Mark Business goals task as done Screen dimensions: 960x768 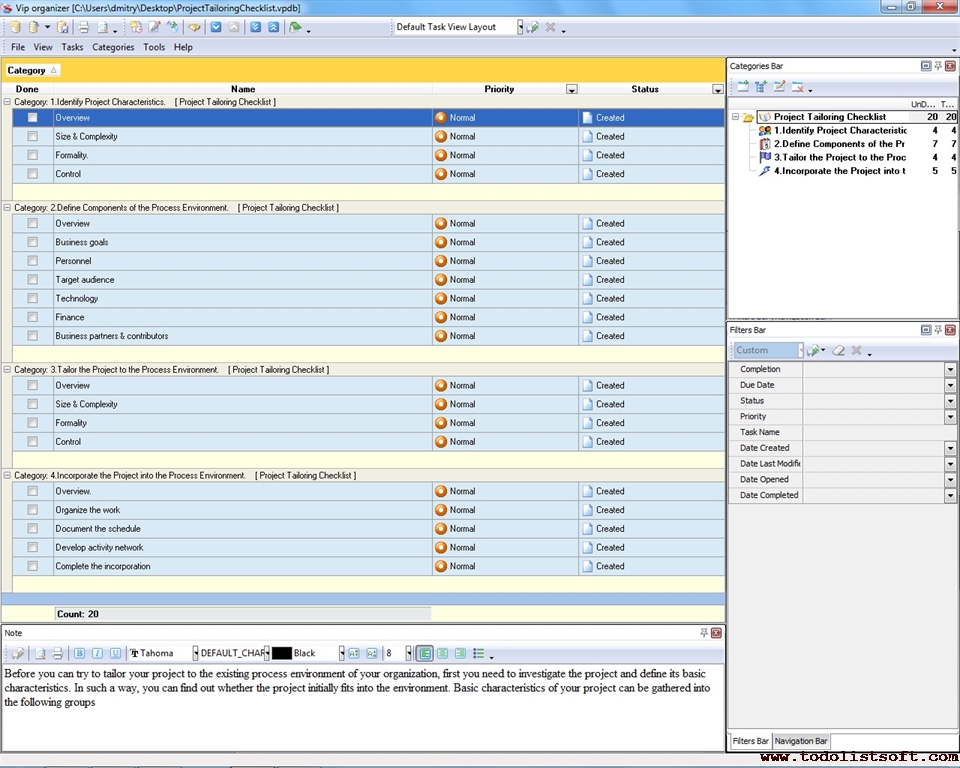[x=33, y=242]
